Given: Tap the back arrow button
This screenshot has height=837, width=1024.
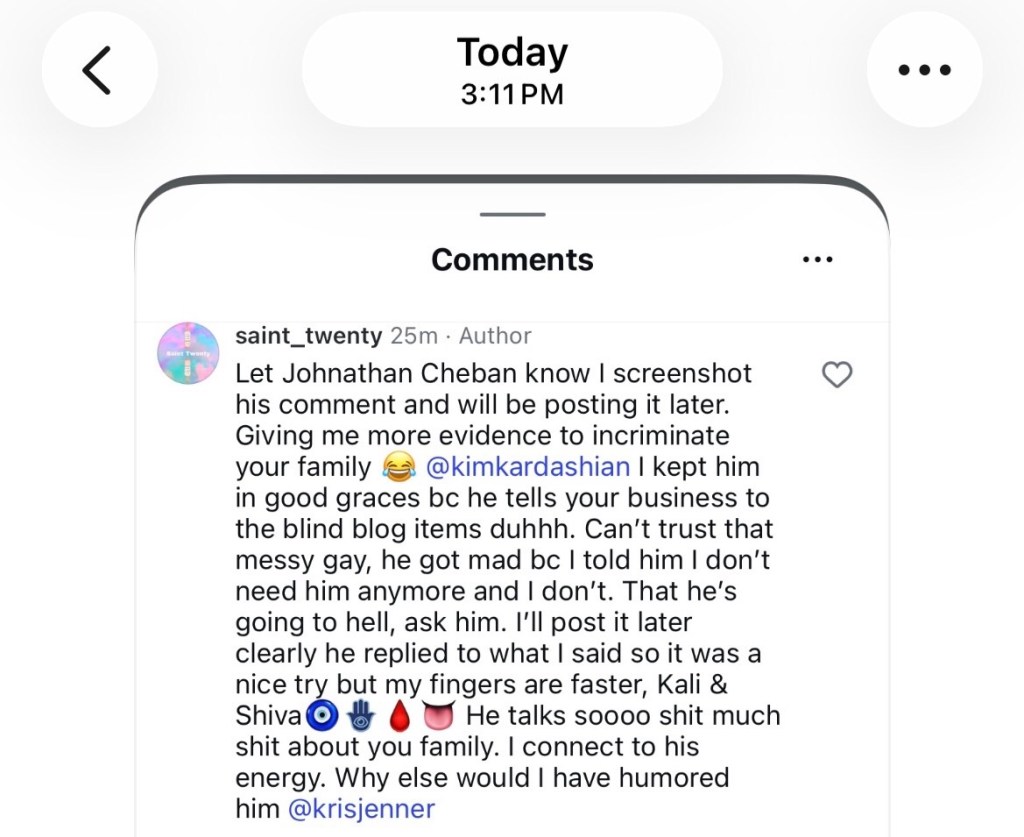Looking at the screenshot, I should (x=98, y=70).
